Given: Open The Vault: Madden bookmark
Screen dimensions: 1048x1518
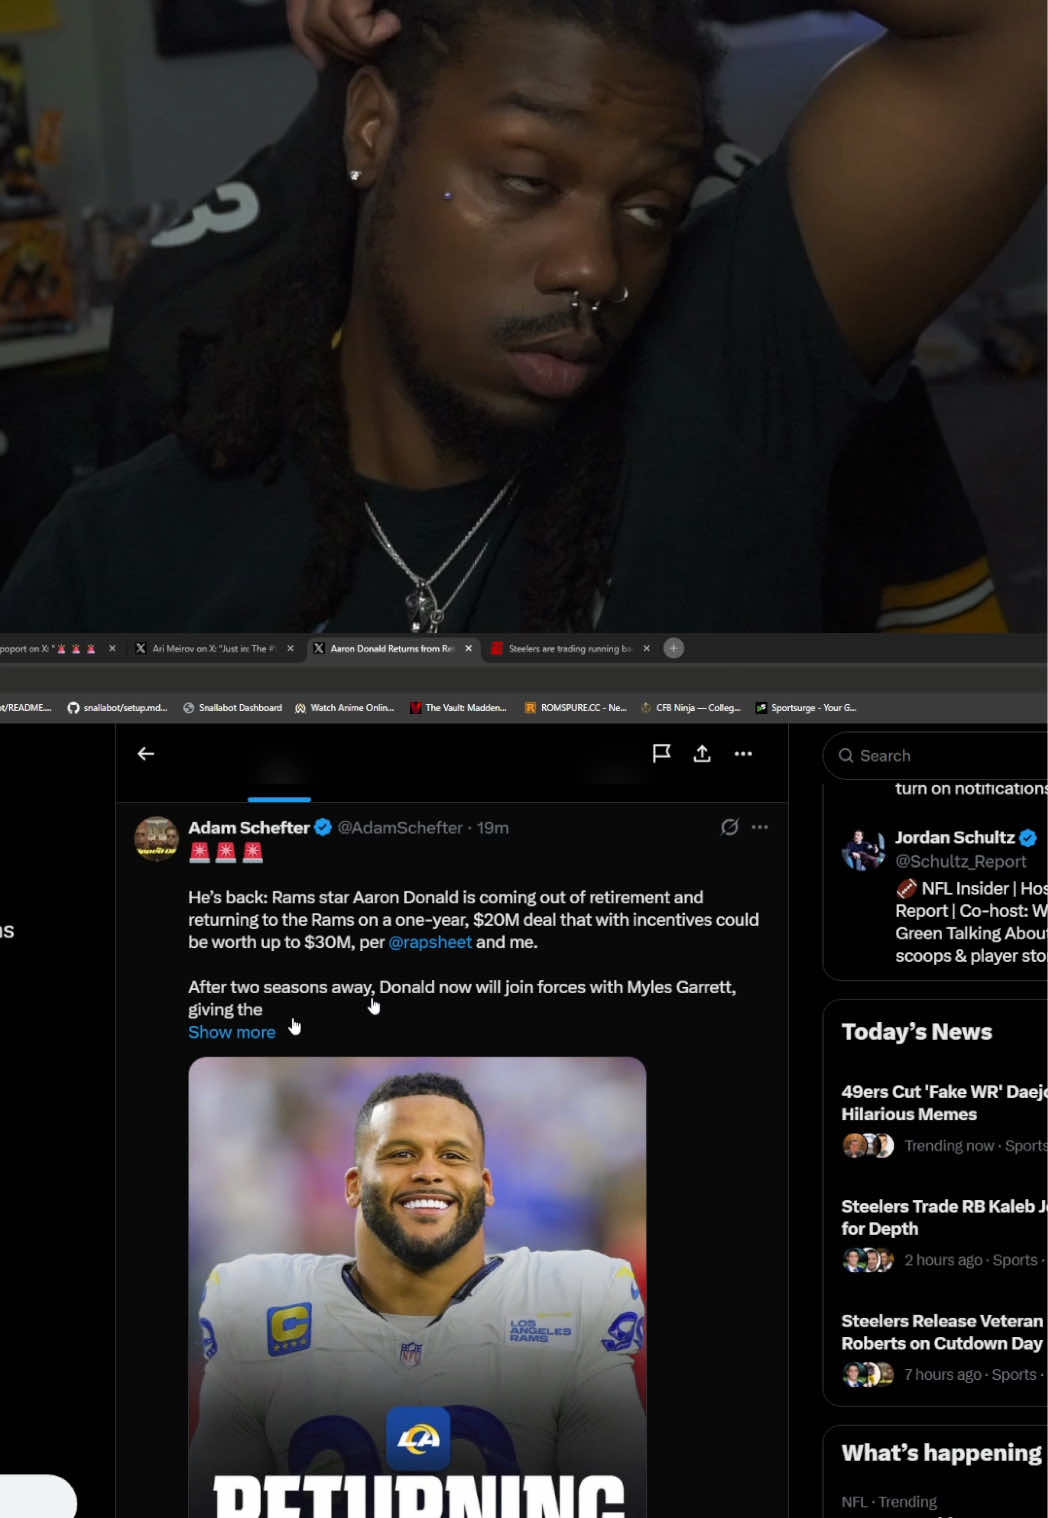Looking at the screenshot, I should [x=458, y=707].
